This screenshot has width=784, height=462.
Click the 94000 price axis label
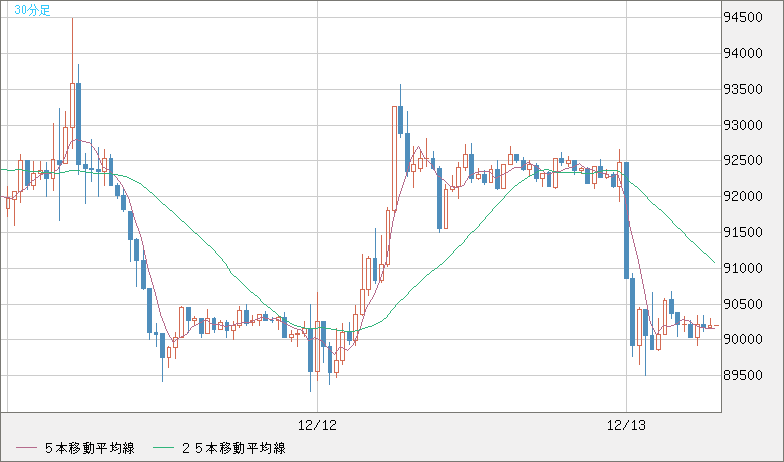[747, 53]
